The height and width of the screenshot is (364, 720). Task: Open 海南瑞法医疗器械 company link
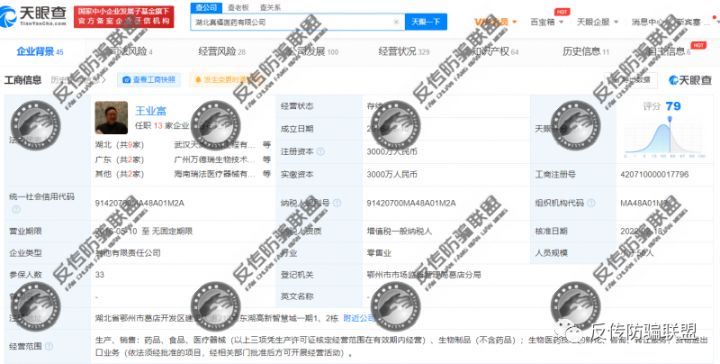tap(214, 174)
